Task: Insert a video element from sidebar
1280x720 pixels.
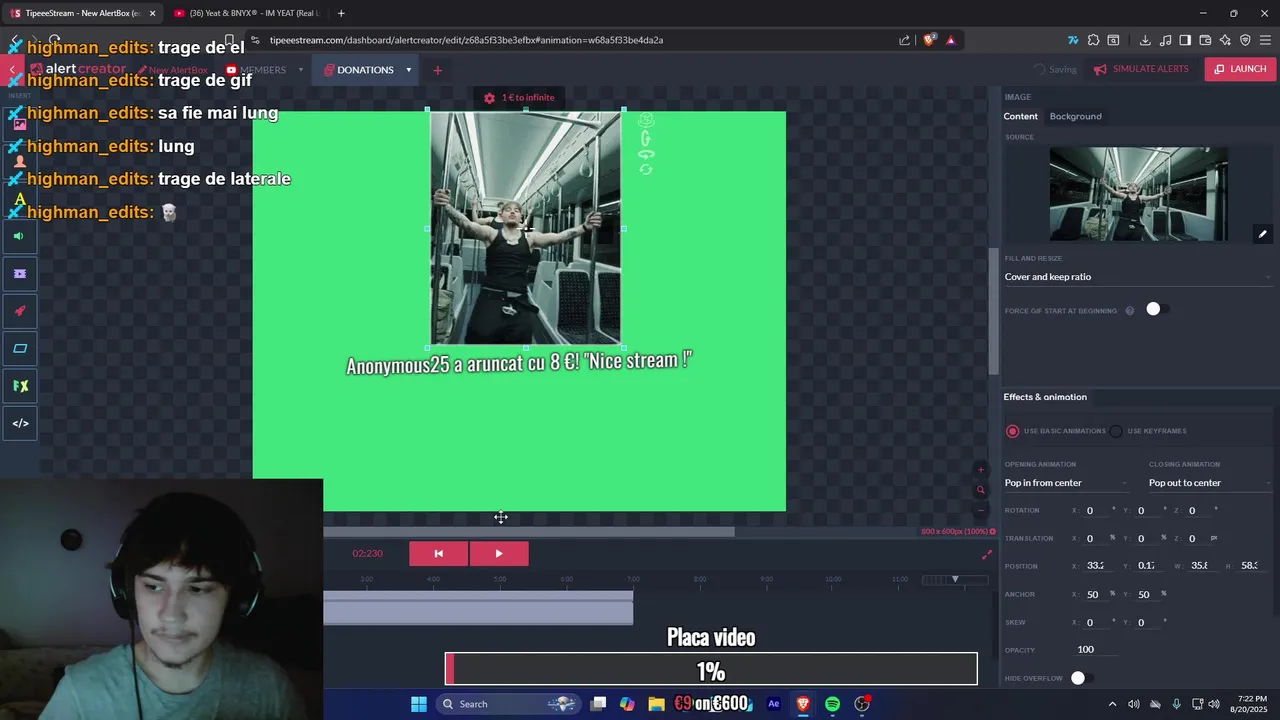Action: coord(19,273)
